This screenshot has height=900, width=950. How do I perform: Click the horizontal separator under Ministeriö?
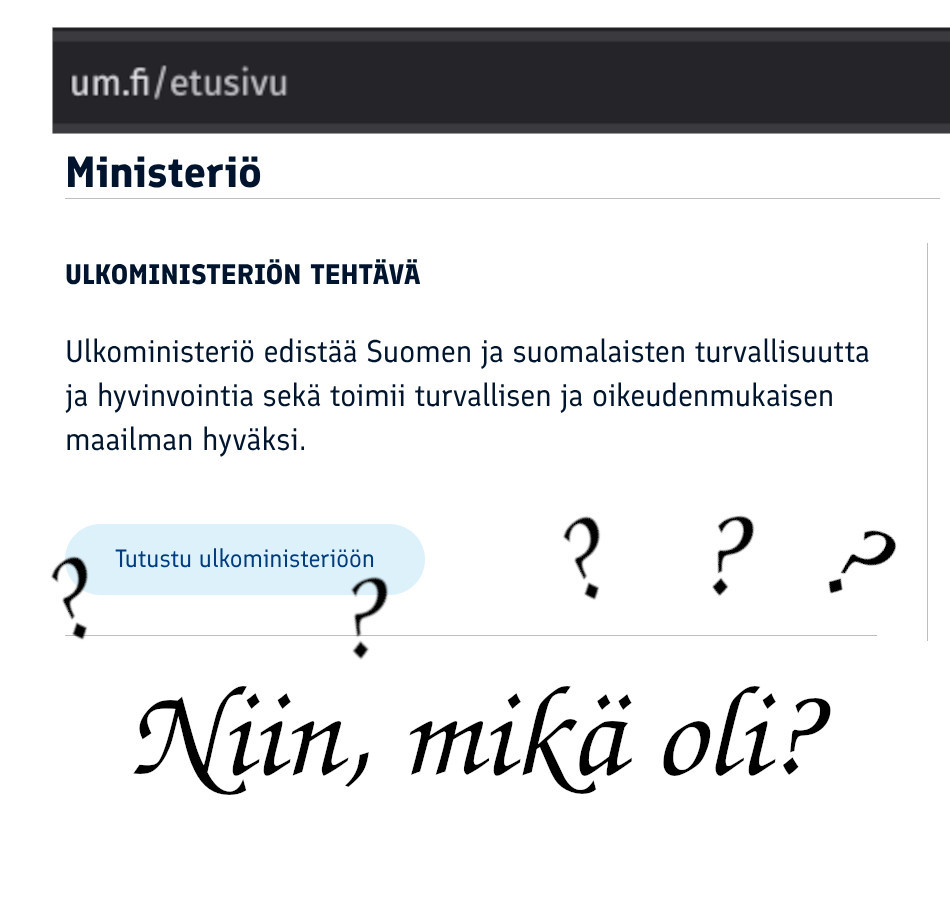pyautogui.click(x=502, y=198)
